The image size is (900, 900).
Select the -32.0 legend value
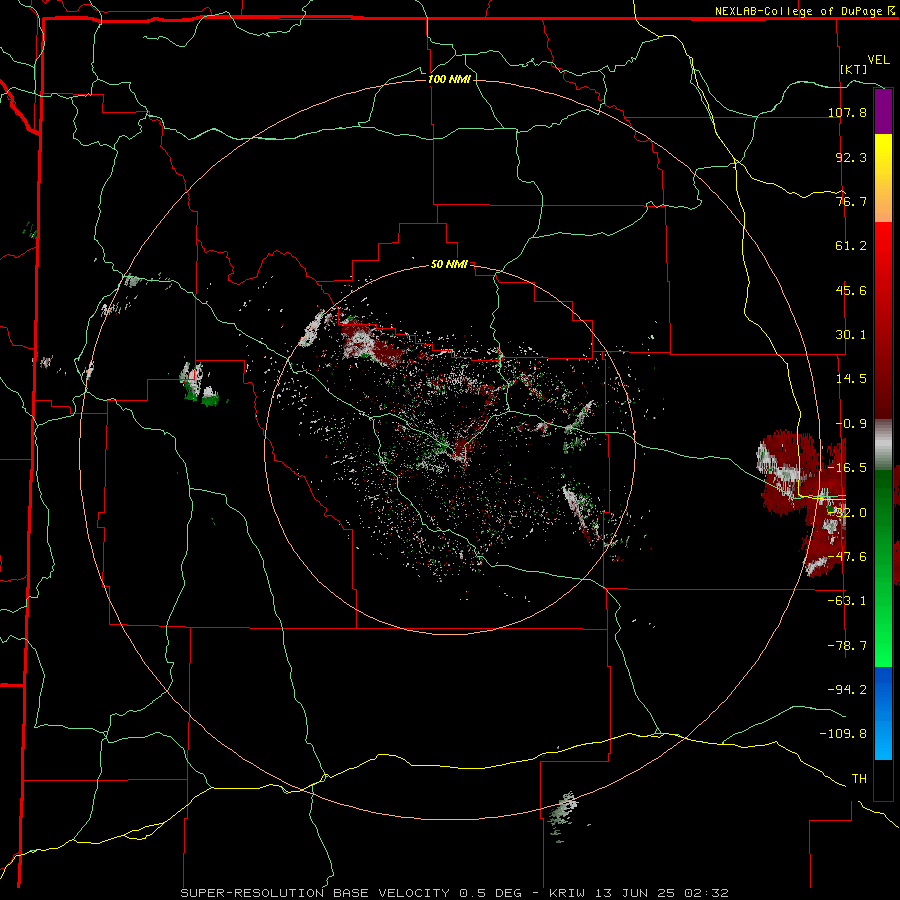pos(847,512)
